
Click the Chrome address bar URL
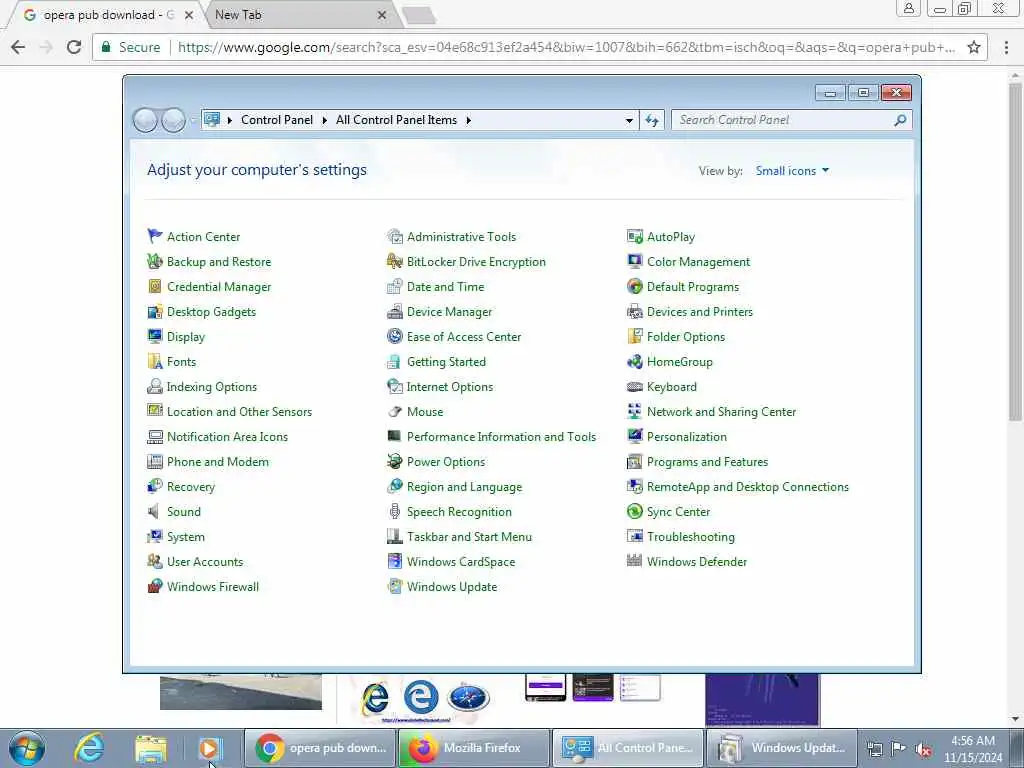click(566, 47)
